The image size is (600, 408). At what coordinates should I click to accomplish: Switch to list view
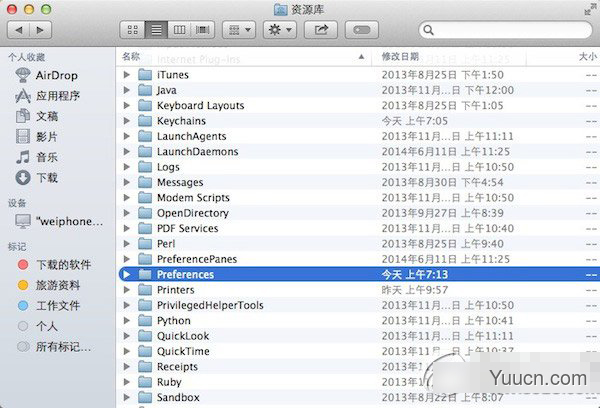point(156,30)
